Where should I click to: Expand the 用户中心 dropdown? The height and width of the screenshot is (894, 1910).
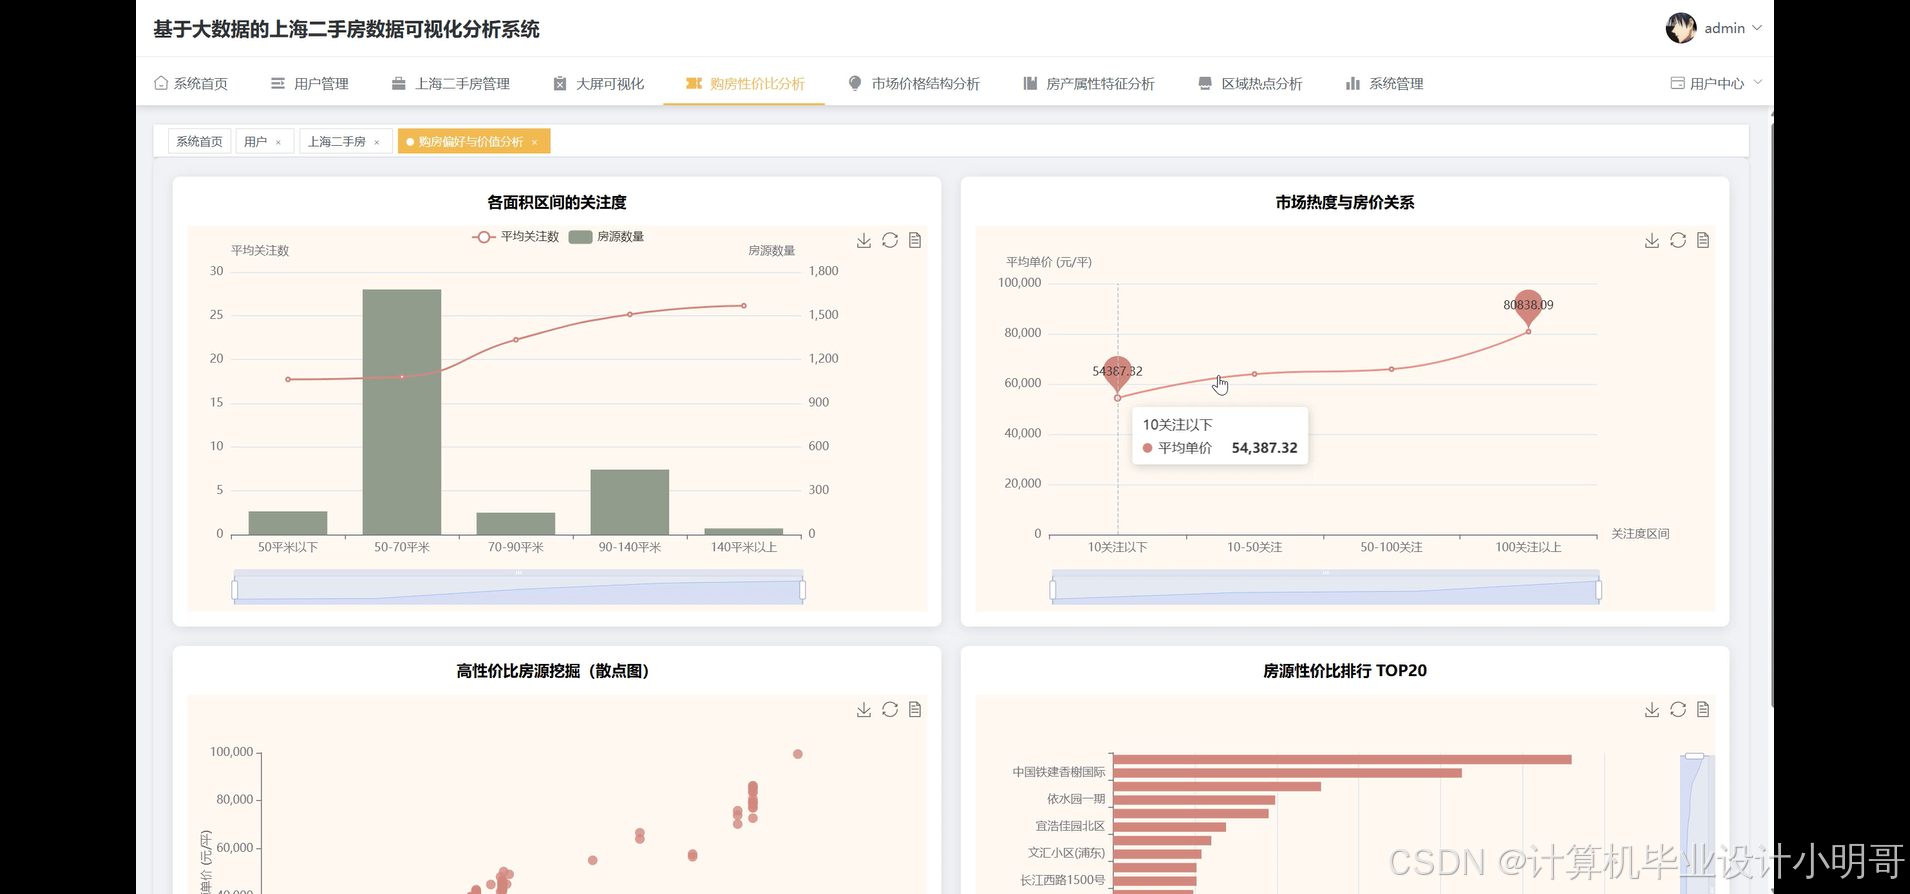[1716, 83]
